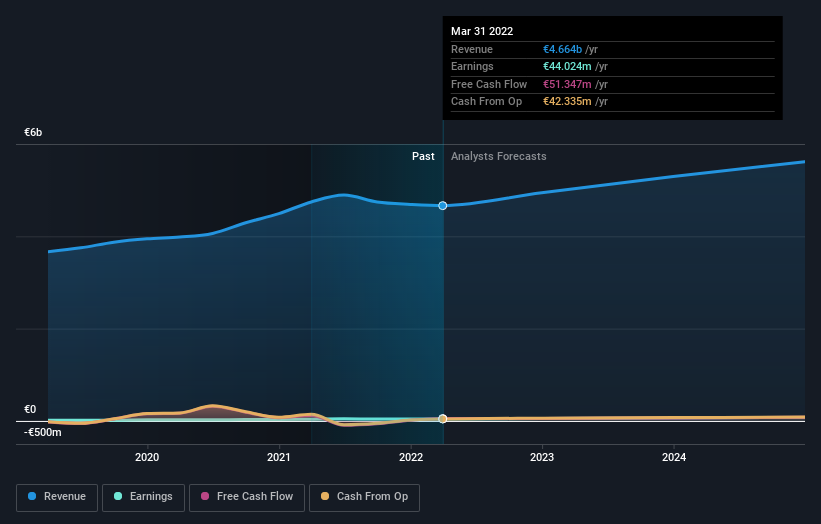Image resolution: width=821 pixels, height=524 pixels.
Task: Click the 2021 x-axis label
Action: pyautogui.click(x=279, y=457)
